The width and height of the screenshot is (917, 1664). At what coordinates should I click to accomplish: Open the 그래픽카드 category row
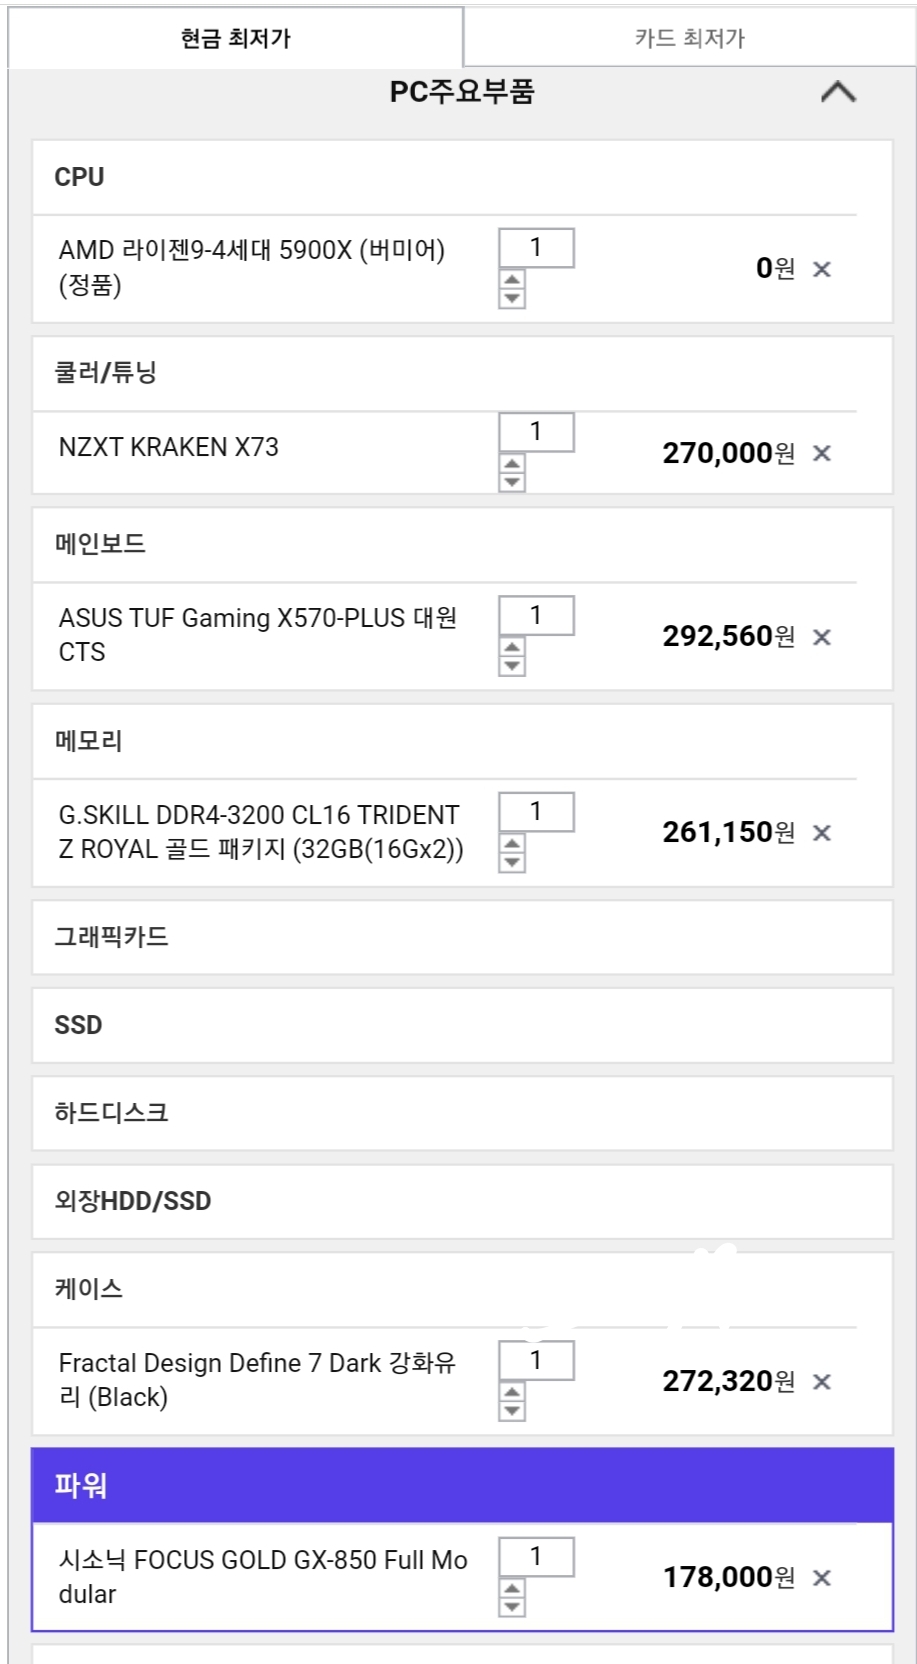pyautogui.click(x=462, y=937)
